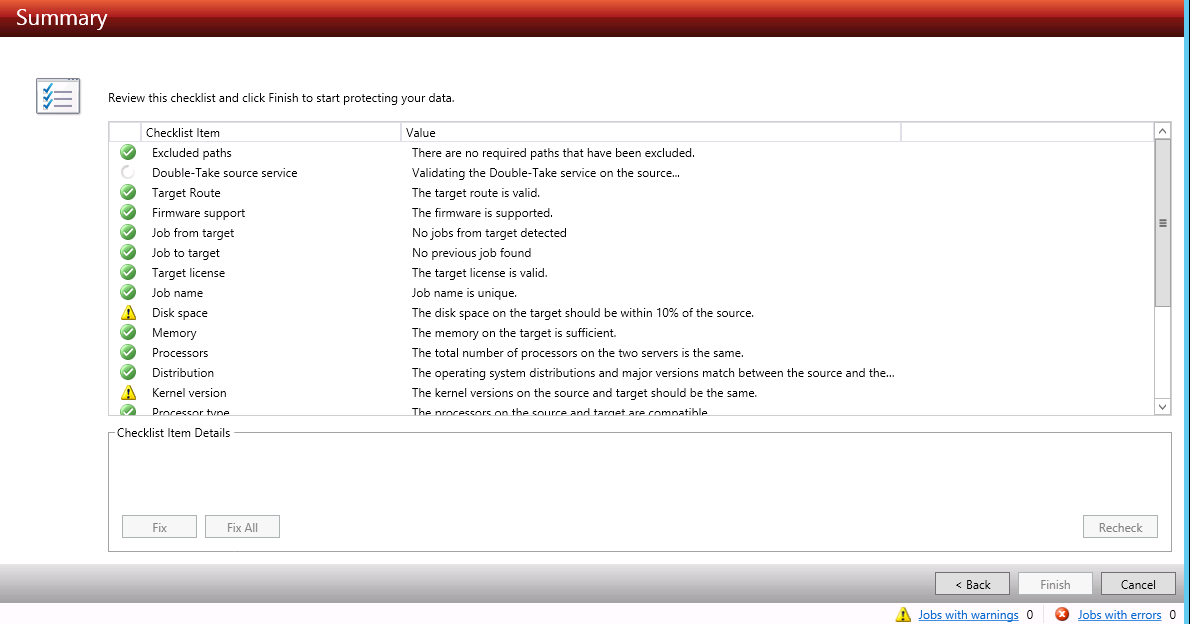The height and width of the screenshot is (624, 1190).
Task: Select the Excluded paths row
Action: (631, 153)
